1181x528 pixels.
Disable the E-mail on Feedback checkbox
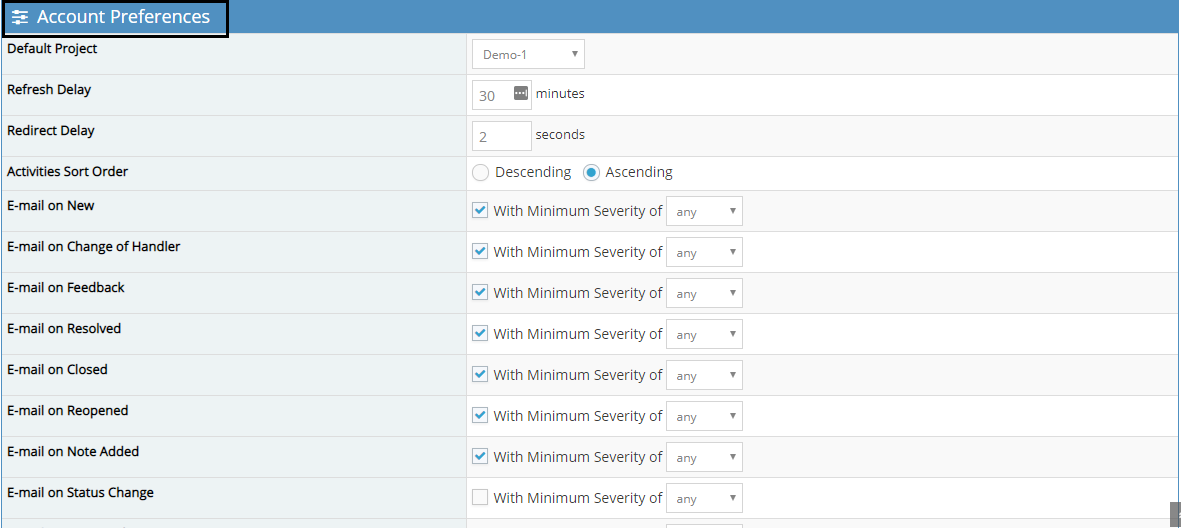pos(480,293)
